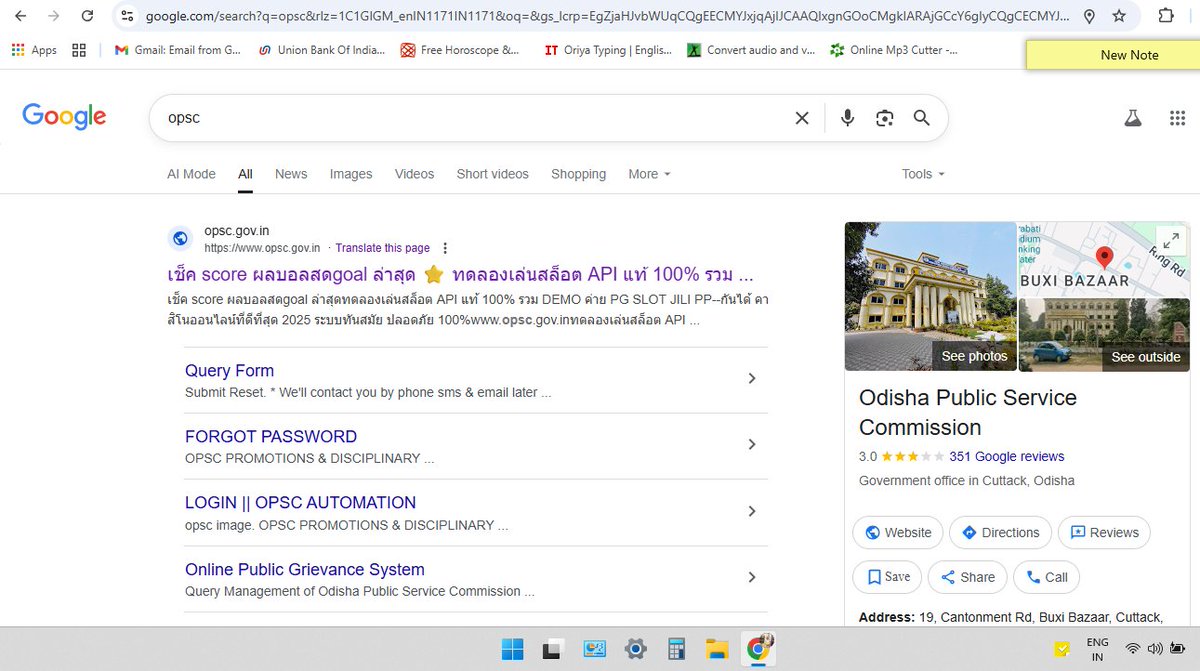Viewport: 1200px width, 671px height.
Task: Open File Explorer folder on taskbar
Action: (716, 650)
